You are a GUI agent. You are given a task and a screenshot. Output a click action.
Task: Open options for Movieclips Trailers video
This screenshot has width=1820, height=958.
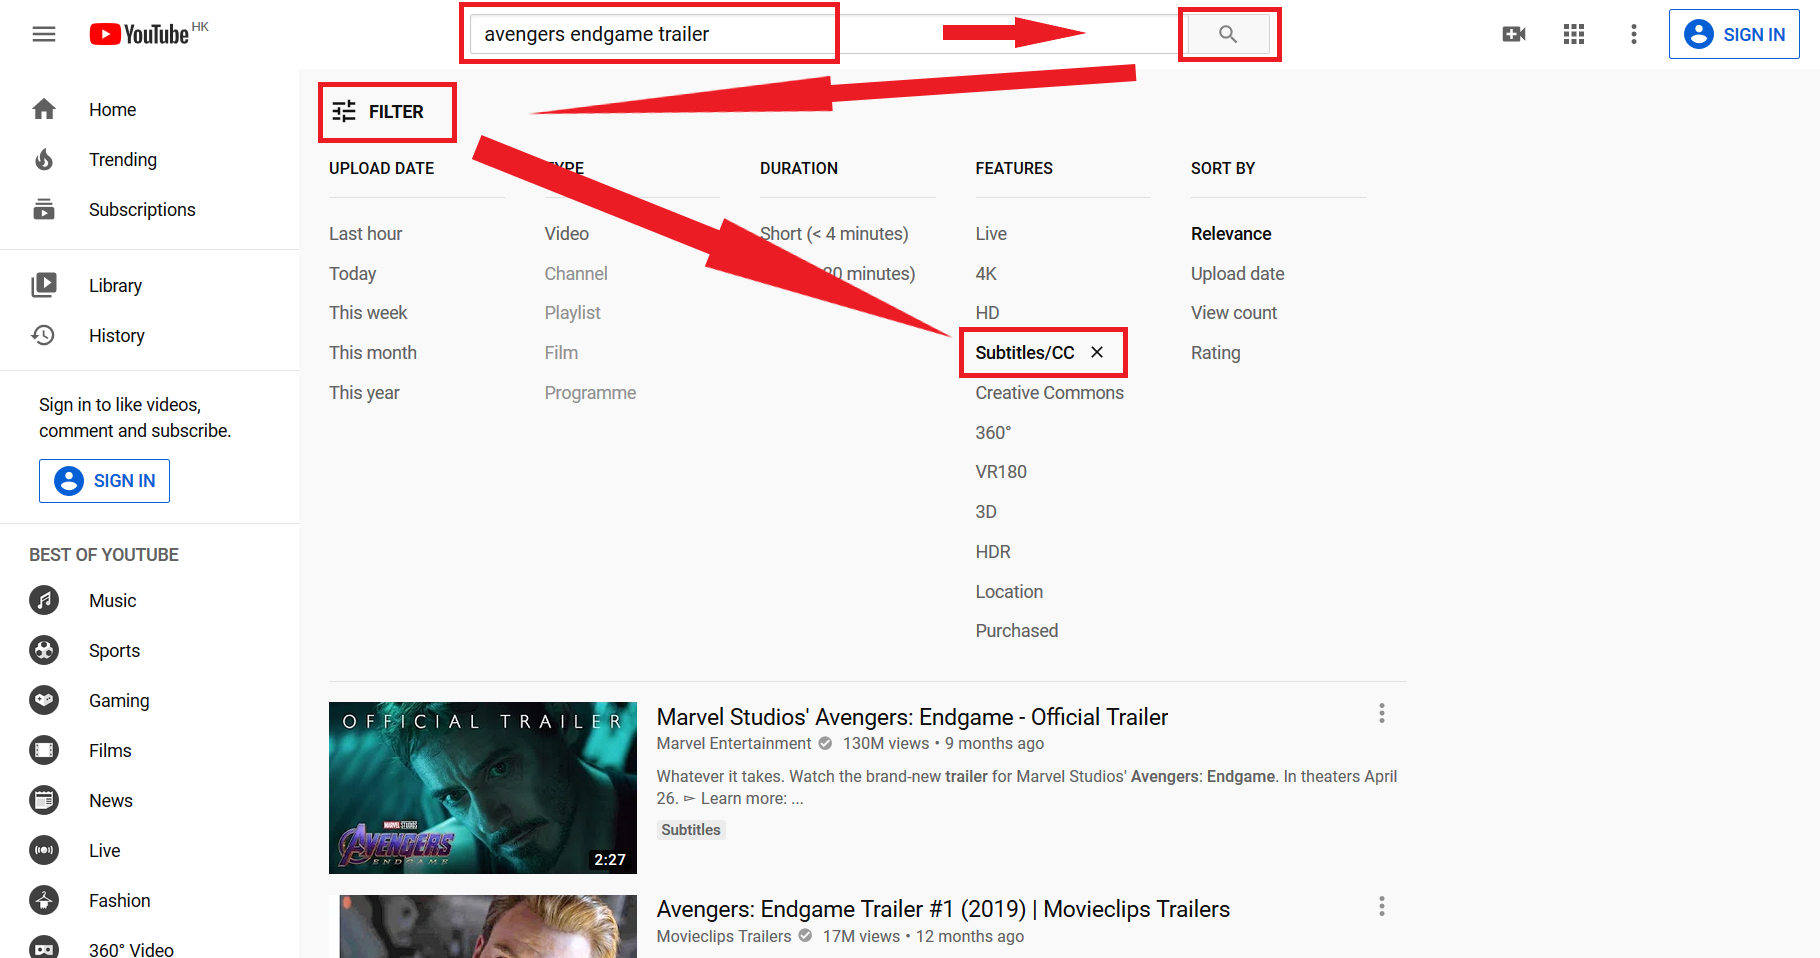pyautogui.click(x=1382, y=906)
